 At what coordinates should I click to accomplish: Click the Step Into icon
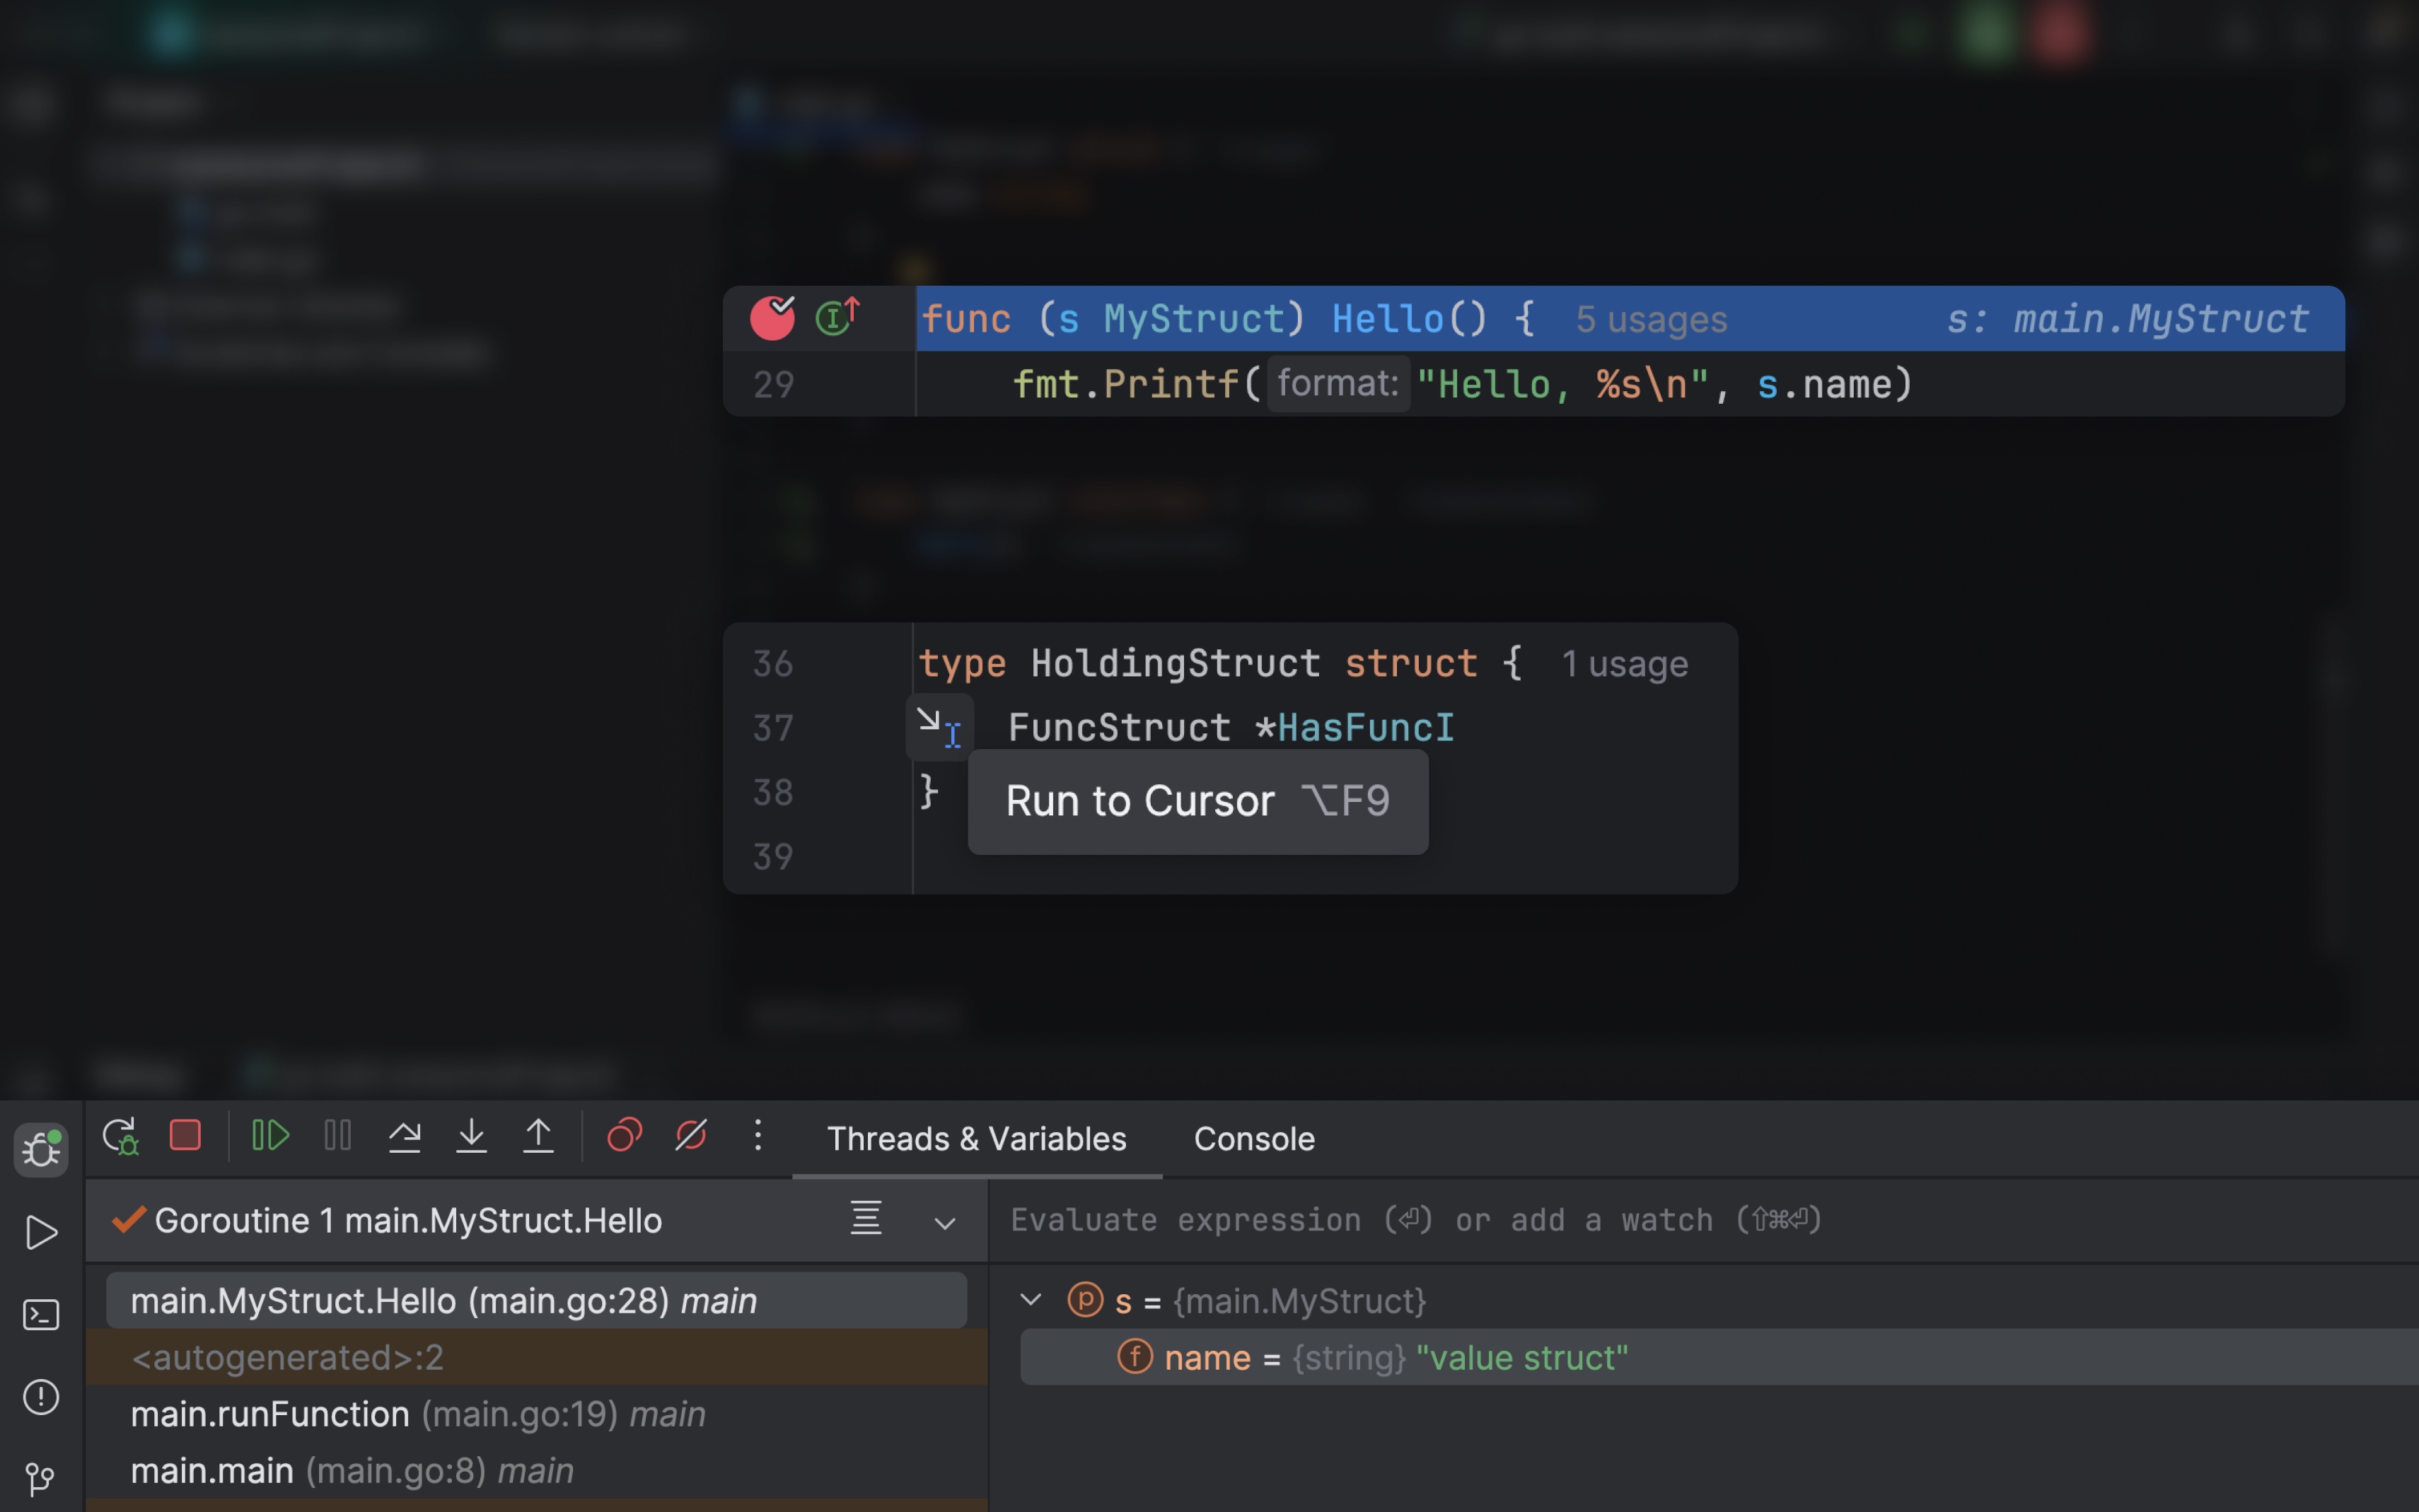click(x=471, y=1136)
